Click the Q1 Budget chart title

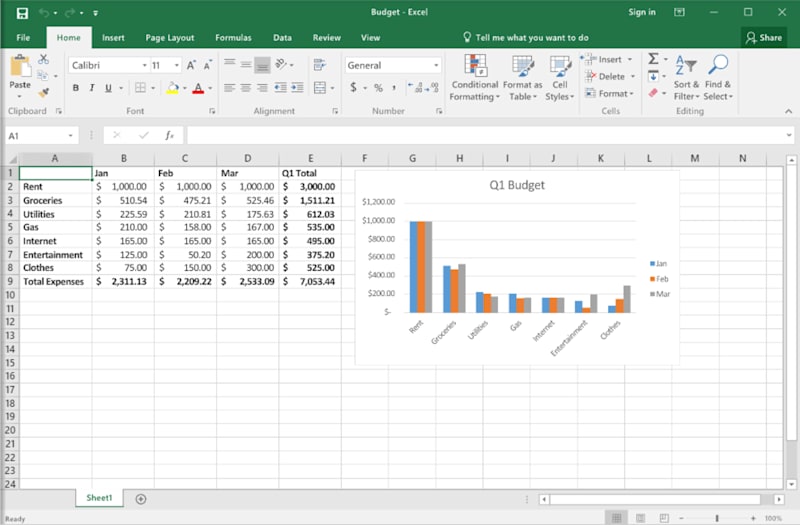tap(517, 185)
